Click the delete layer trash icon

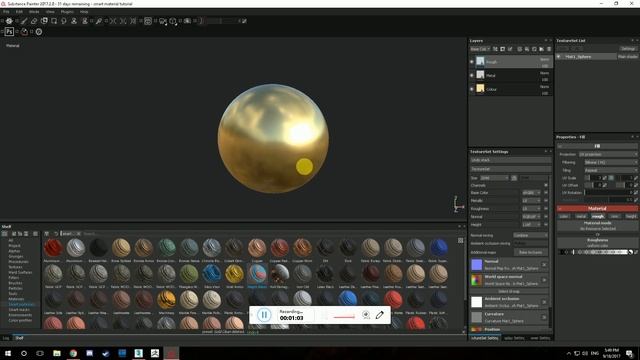(x=549, y=49)
